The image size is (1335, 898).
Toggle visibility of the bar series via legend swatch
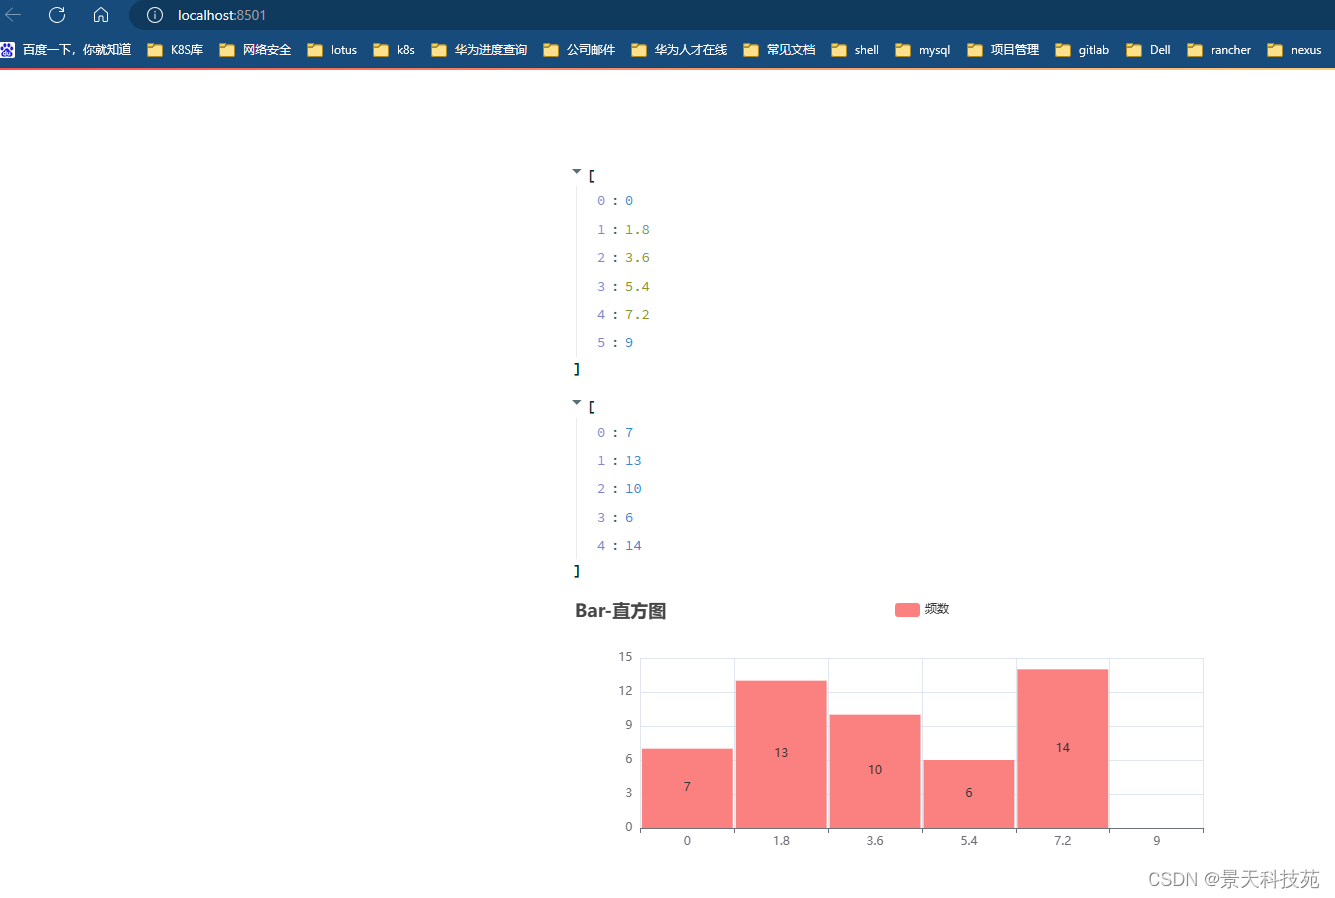click(x=907, y=609)
